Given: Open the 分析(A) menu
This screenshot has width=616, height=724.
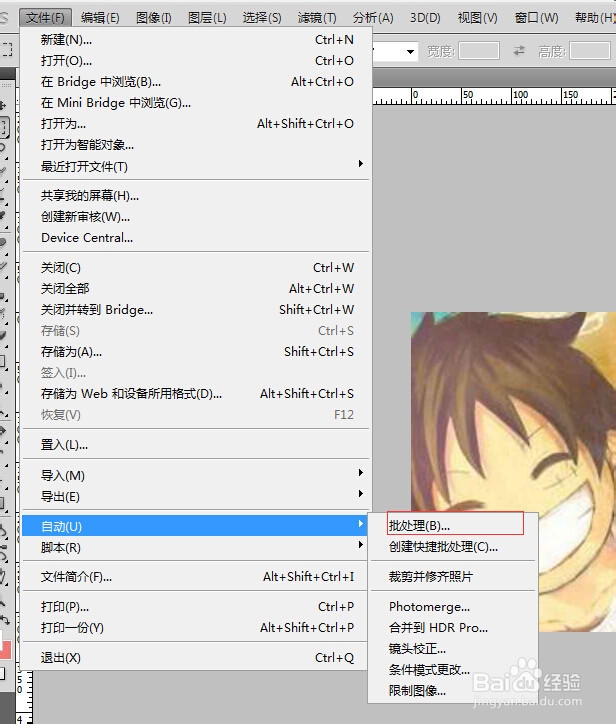Looking at the screenshot, I should (x=373, y=18).
